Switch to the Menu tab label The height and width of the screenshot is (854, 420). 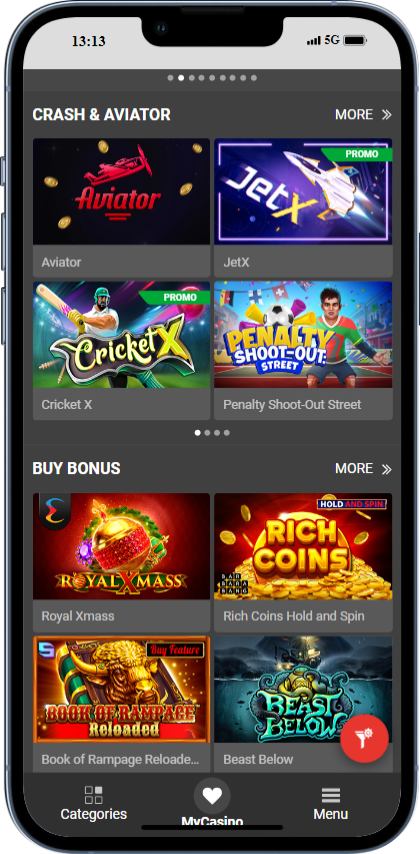coord(331,814)
